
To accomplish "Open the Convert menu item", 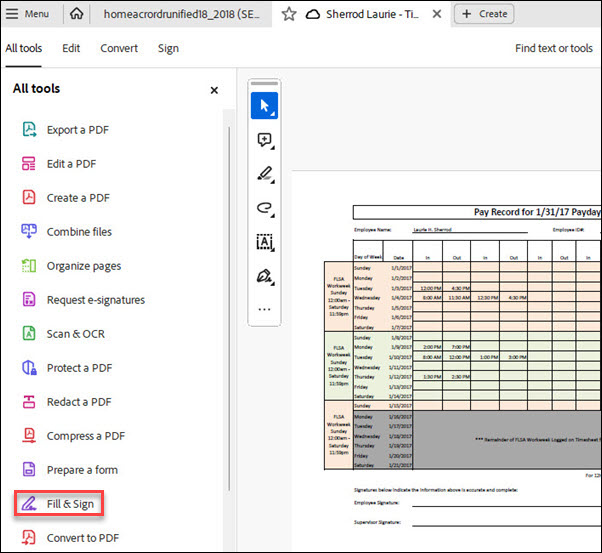I will [x=119, y=48].
